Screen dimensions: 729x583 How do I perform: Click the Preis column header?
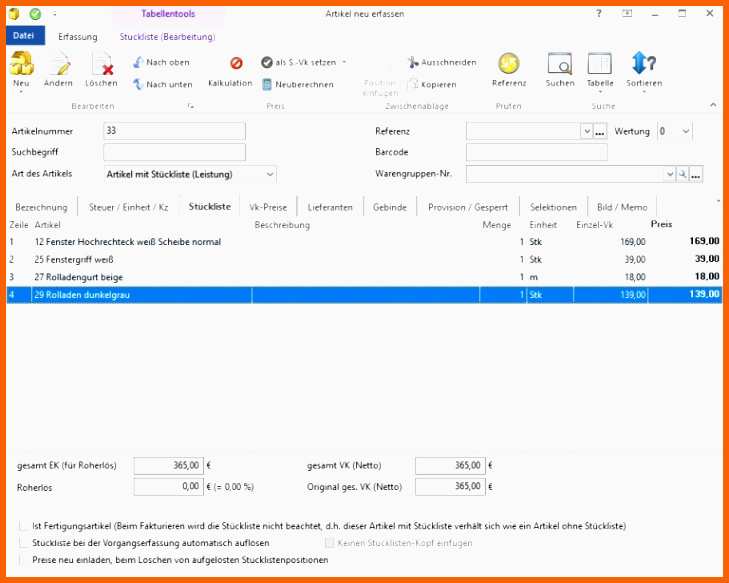pos(661,224)
